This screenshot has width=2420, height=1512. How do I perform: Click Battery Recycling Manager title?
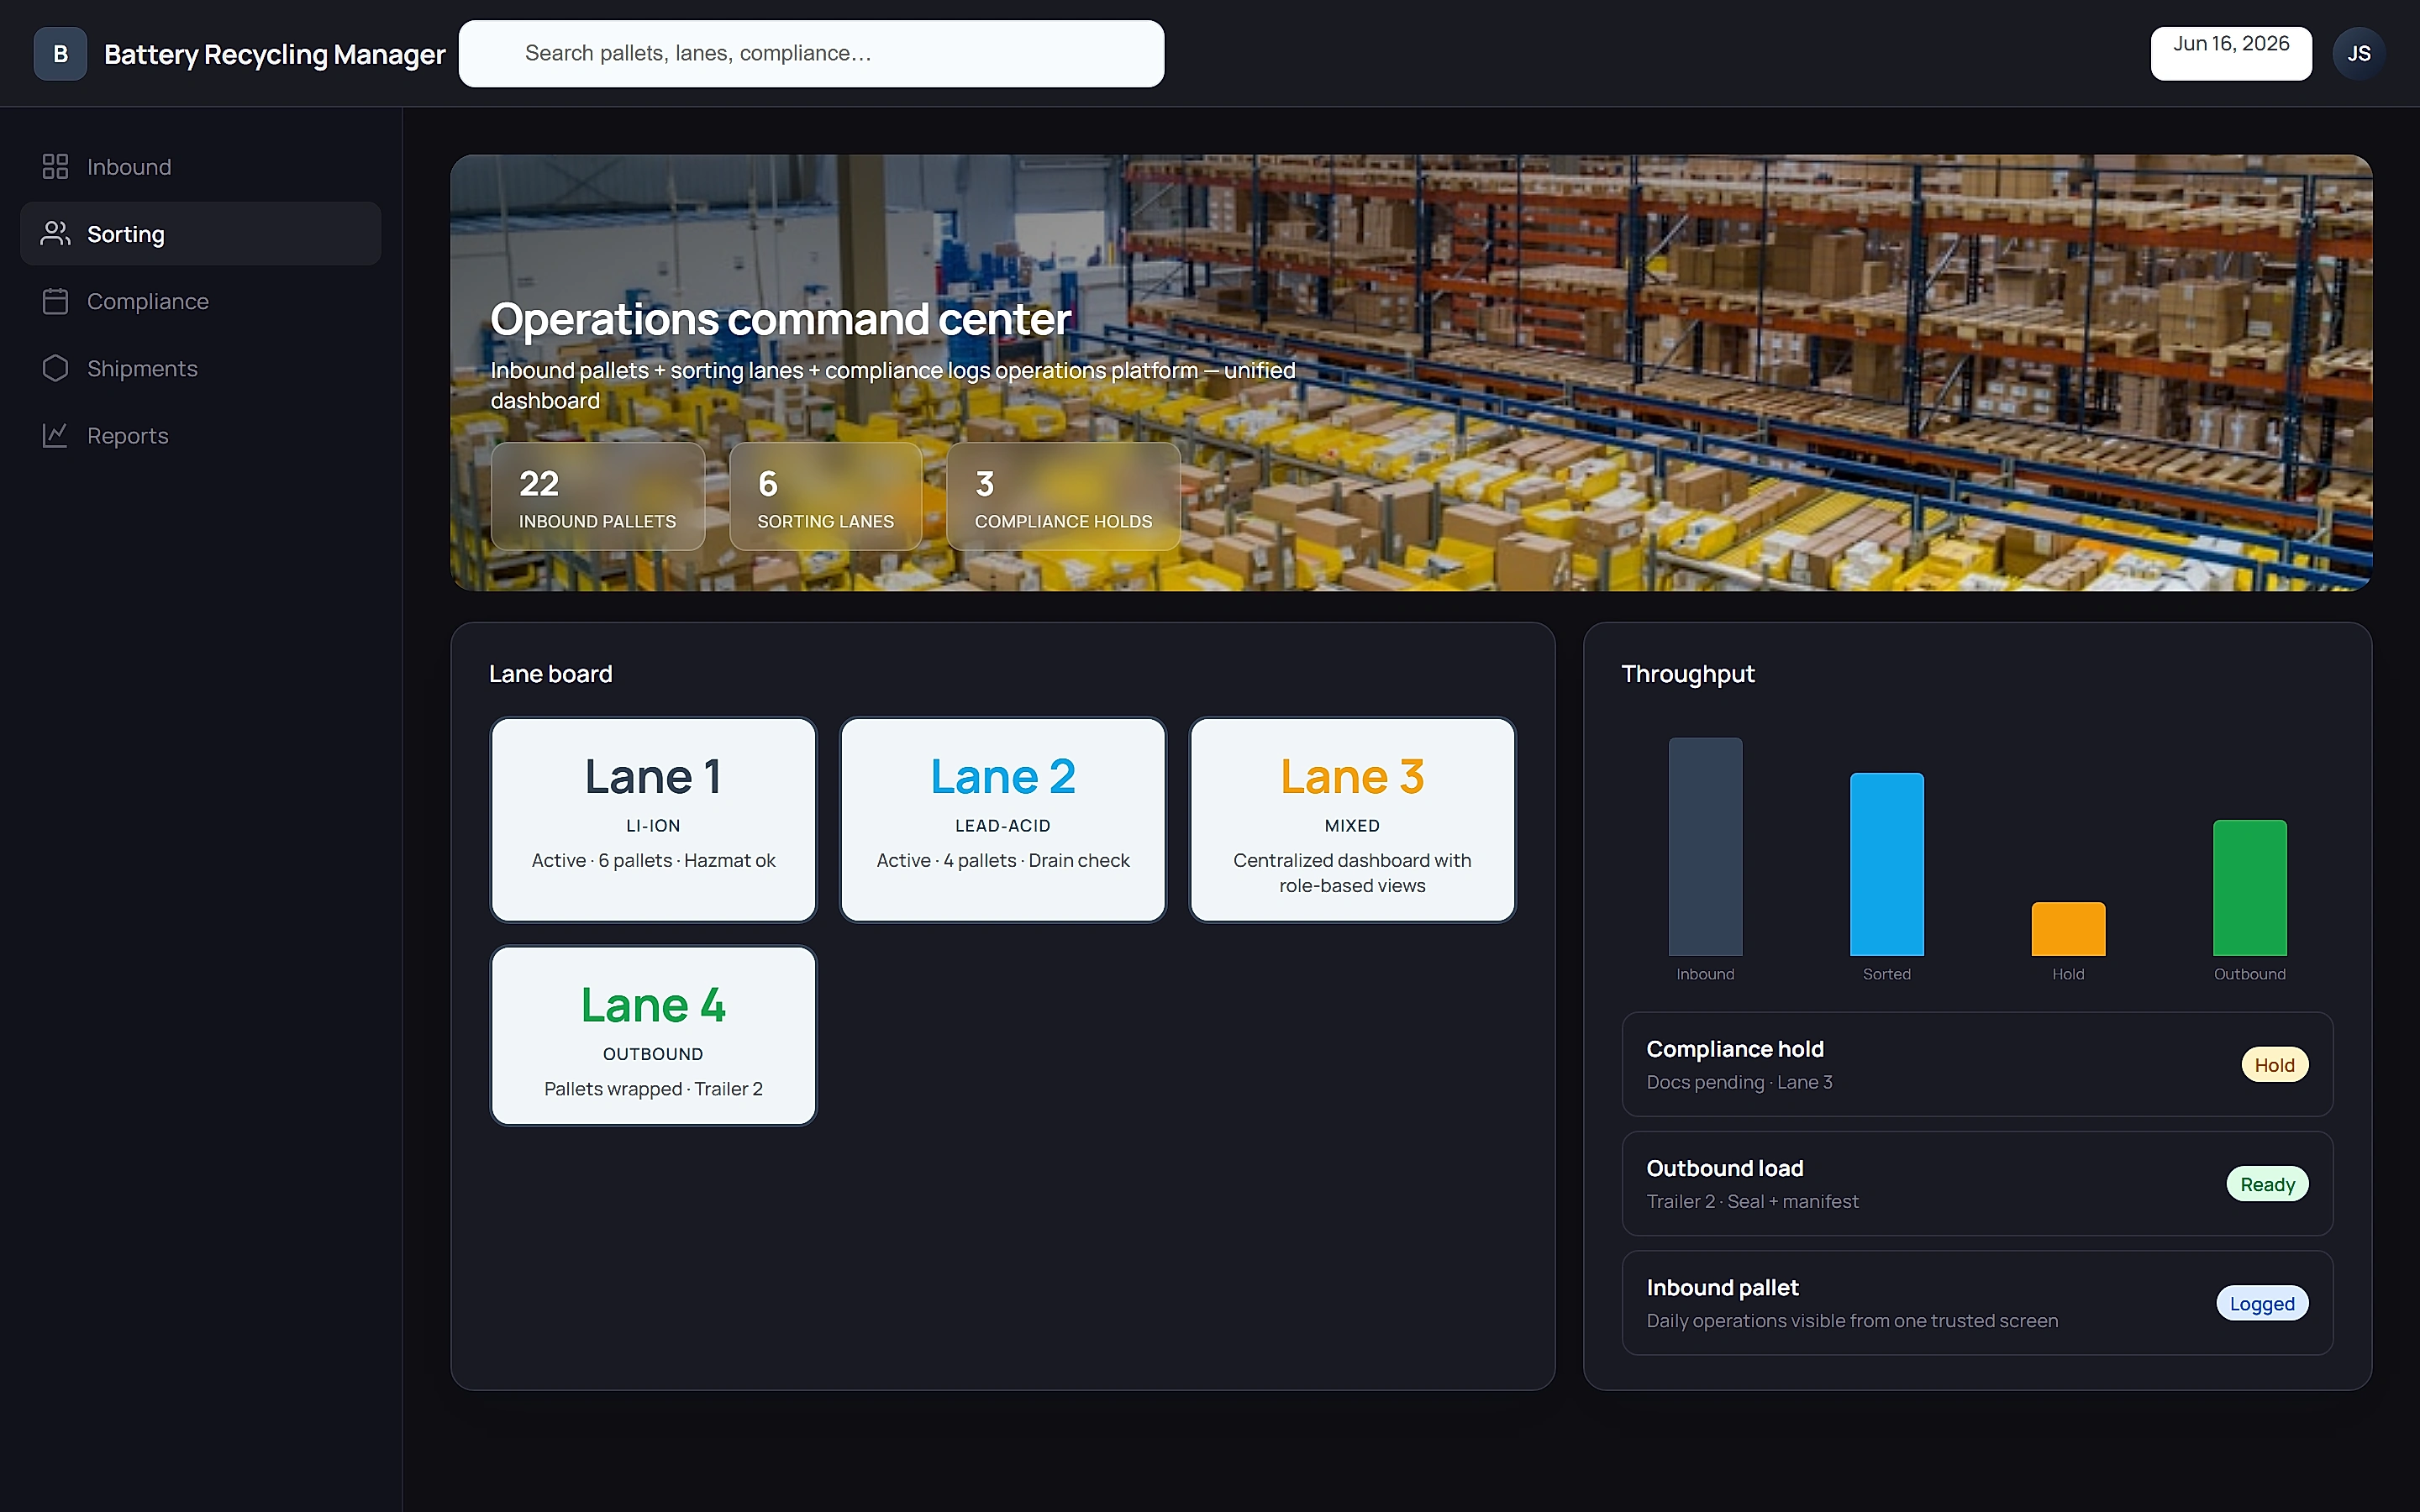274,54
